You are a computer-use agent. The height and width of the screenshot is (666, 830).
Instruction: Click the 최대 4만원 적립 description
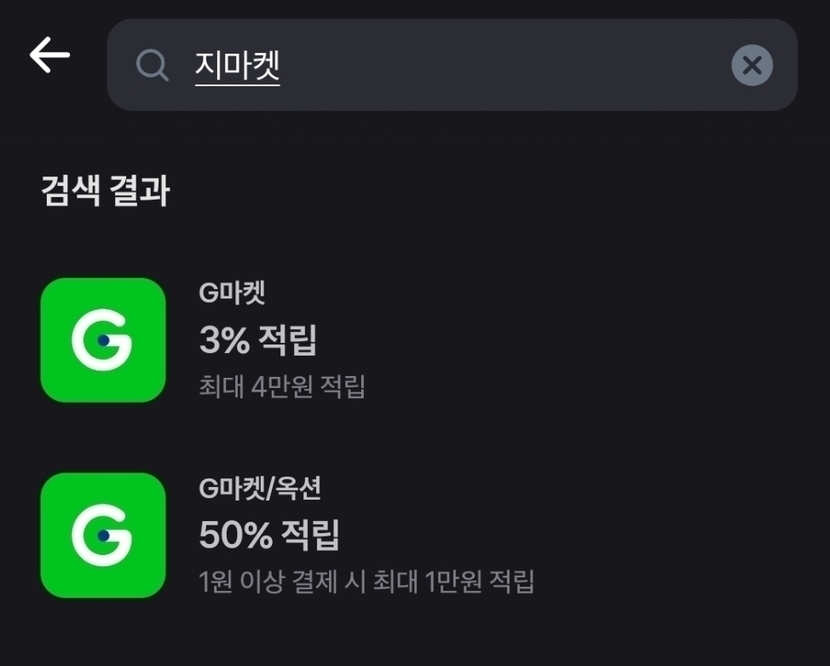pyautogui.click(x=282, y=386)
